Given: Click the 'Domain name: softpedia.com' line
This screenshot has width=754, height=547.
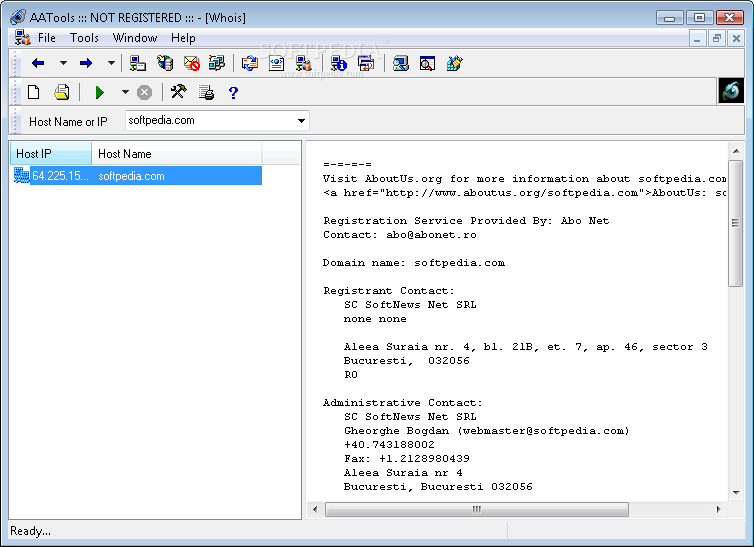Looking at the screenshot, I should (x=414, y=263).
